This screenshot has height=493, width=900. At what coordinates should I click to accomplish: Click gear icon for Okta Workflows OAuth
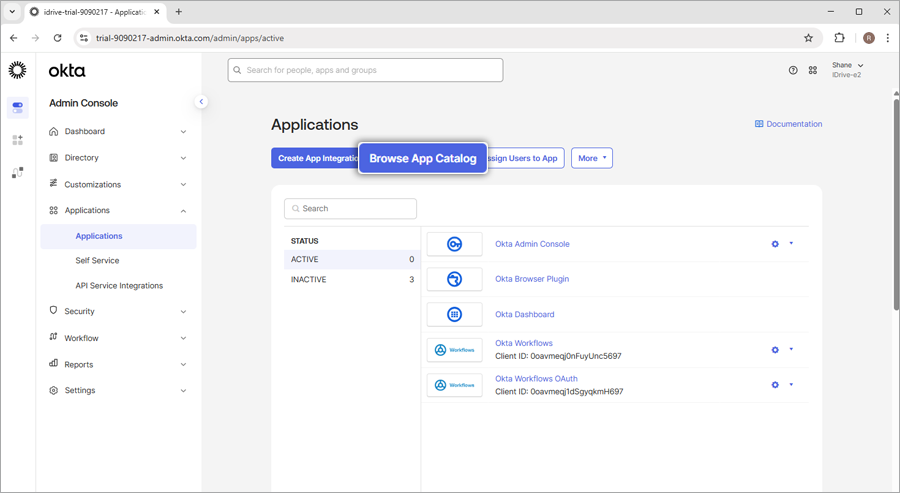click(x=775, y=385)
